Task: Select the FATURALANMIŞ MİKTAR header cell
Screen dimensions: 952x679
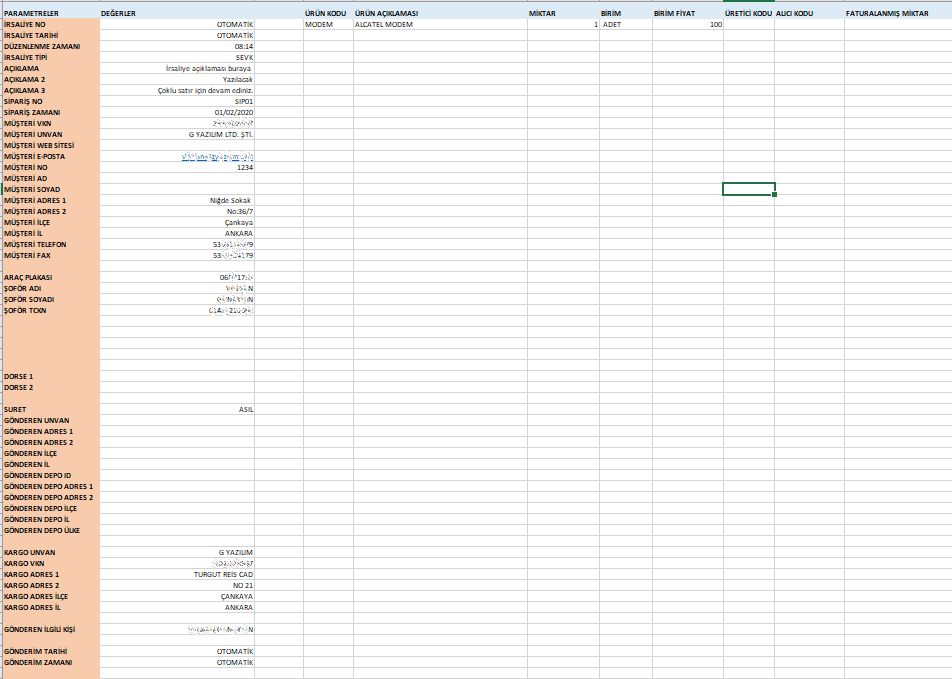Action: tap(897, 14)
